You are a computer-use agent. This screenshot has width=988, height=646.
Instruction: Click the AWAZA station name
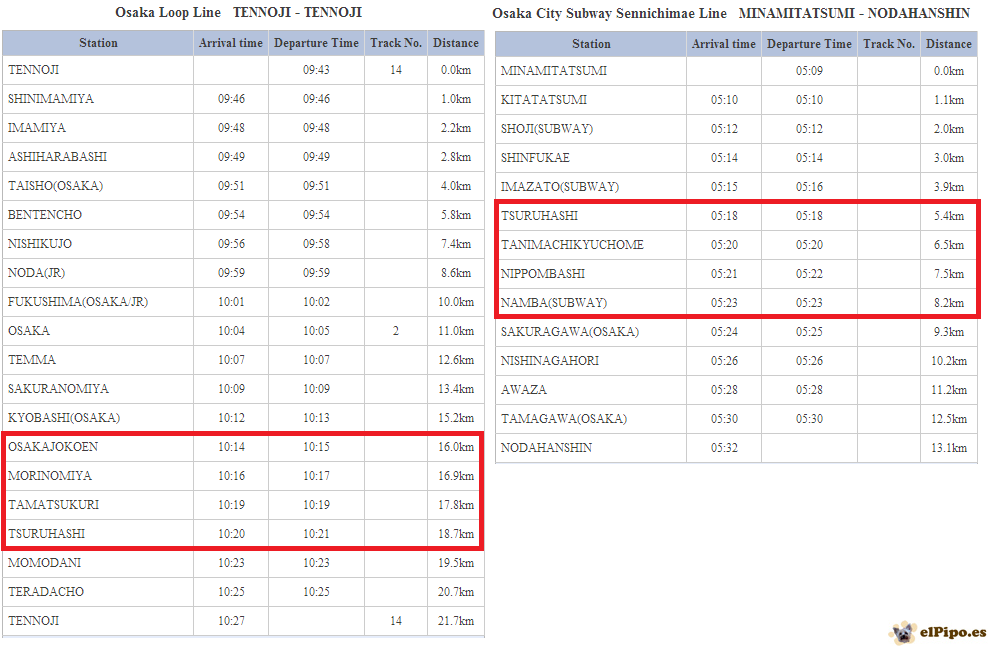(524, 390)
